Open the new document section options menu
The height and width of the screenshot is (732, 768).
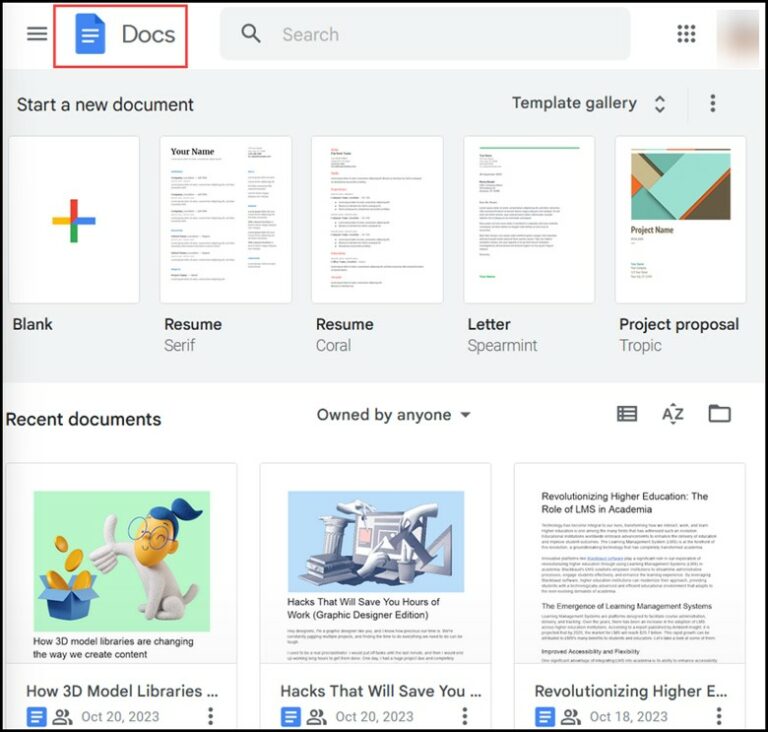coord(713,103)
